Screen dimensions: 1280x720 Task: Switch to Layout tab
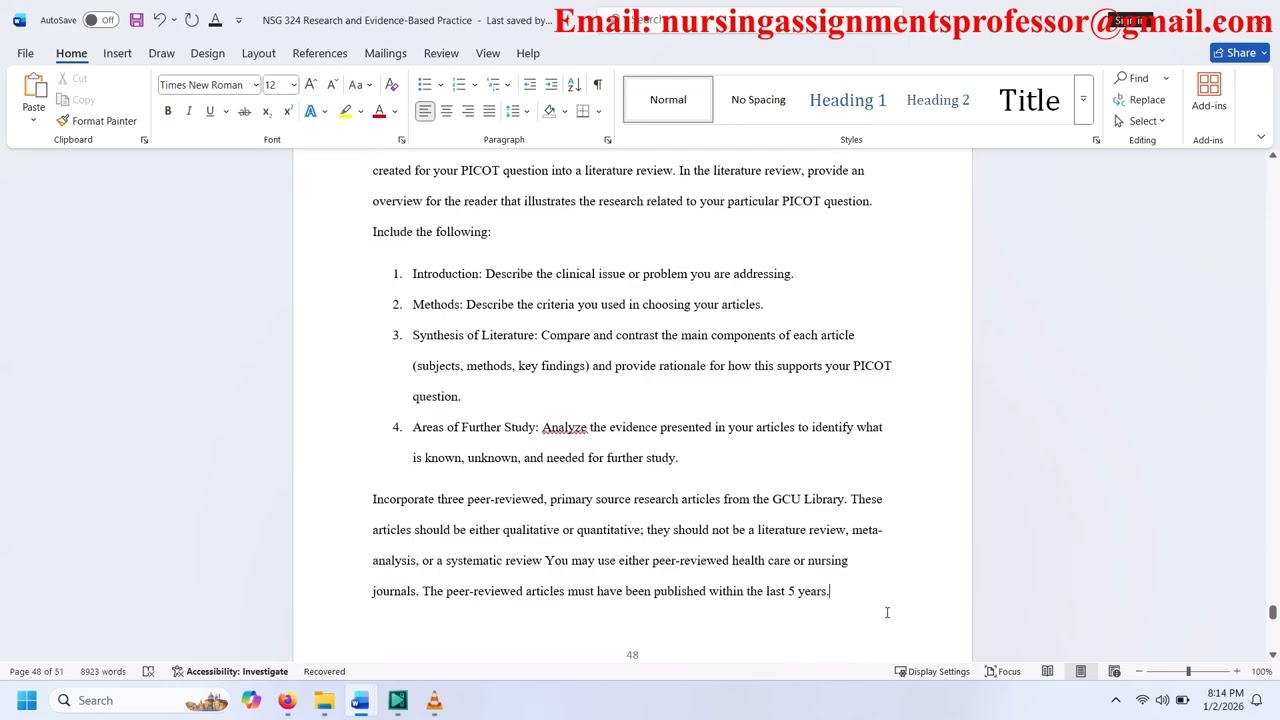click(x=258, y=53)
